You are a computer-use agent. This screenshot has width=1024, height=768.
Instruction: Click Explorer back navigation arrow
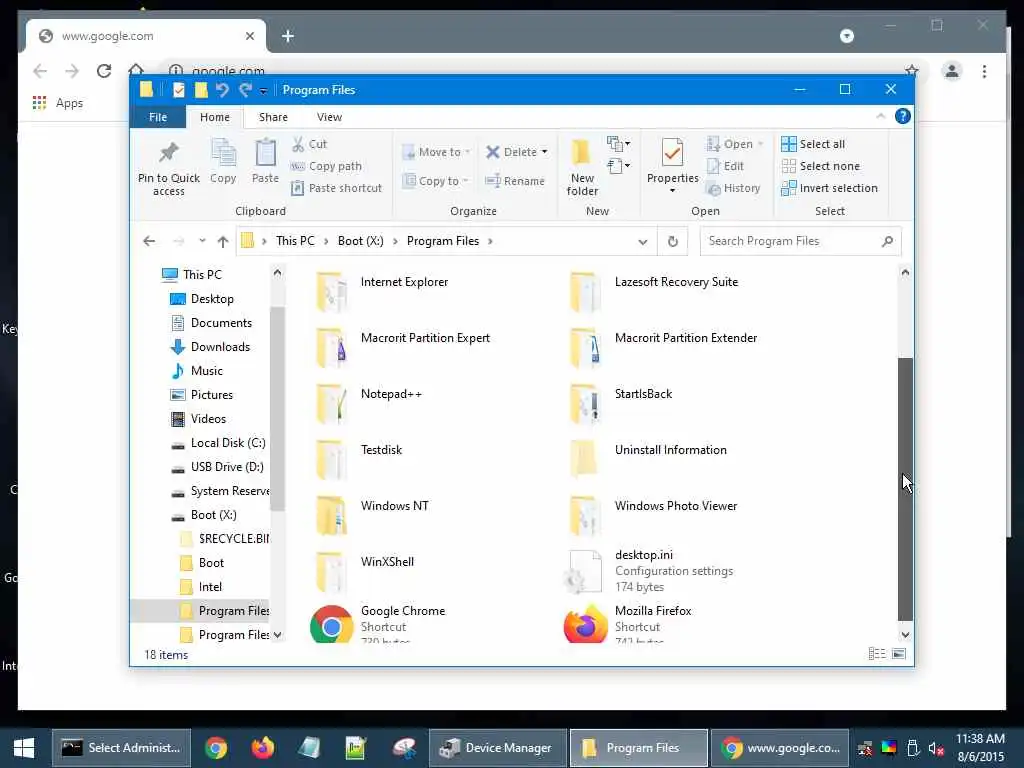[x=149, y=241]
